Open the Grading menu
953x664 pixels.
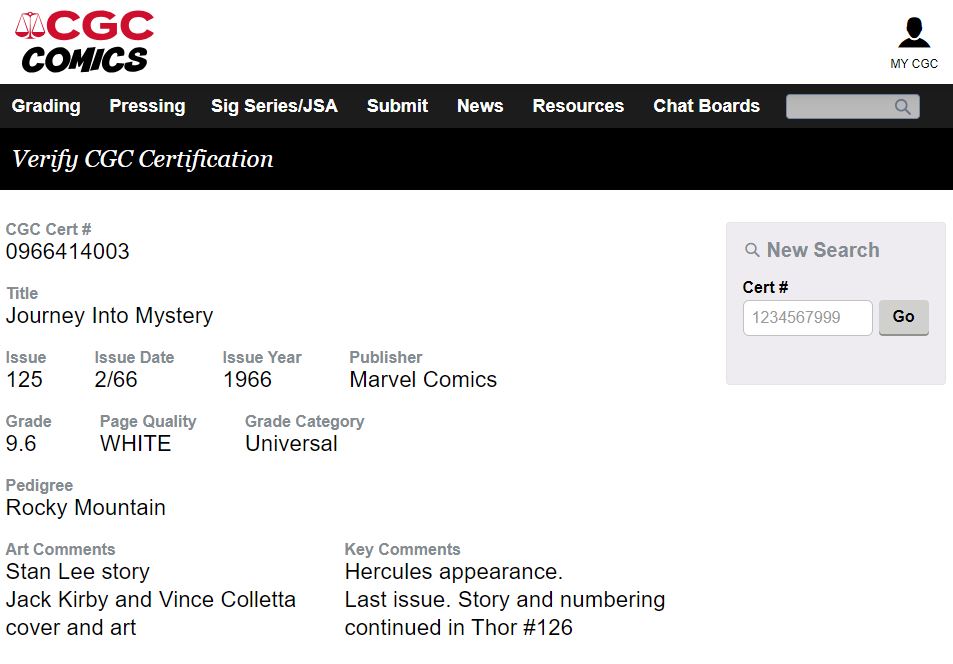[46, 106]
